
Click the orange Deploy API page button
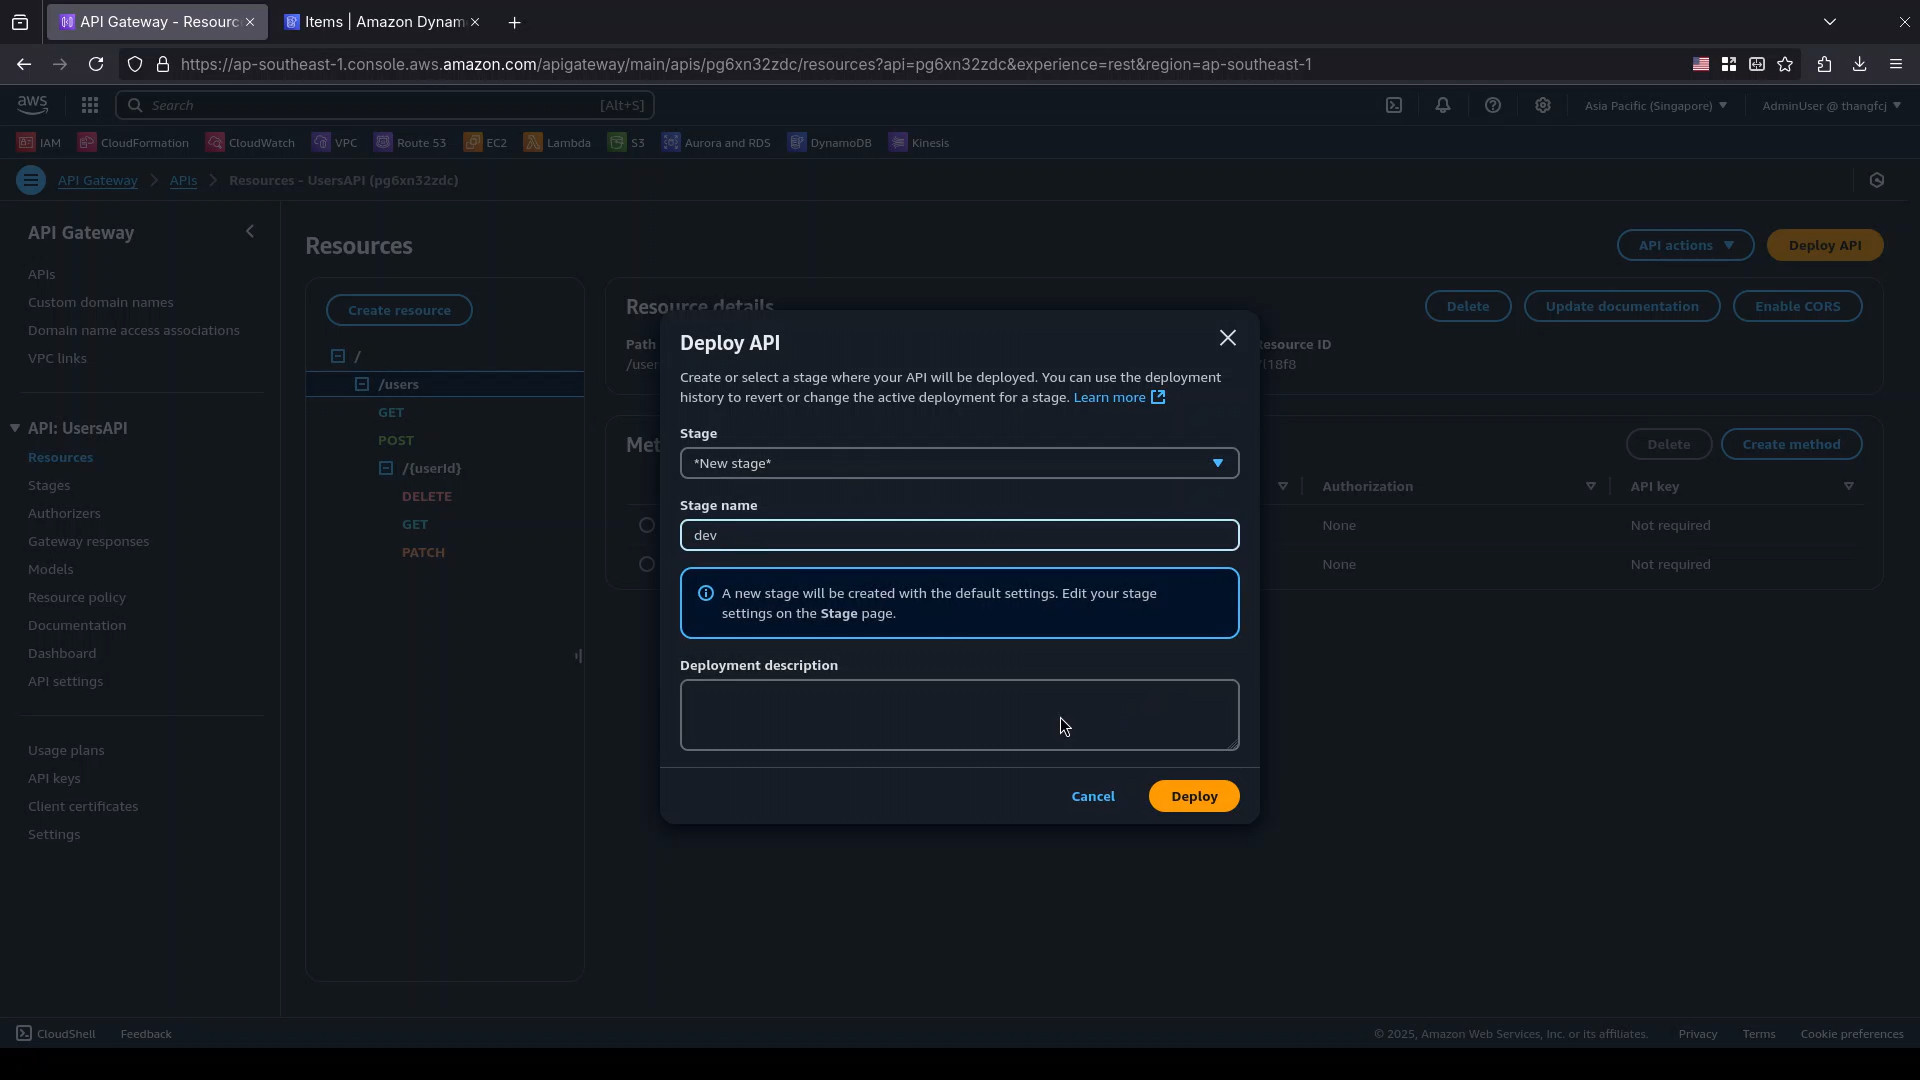[1825, 245]
